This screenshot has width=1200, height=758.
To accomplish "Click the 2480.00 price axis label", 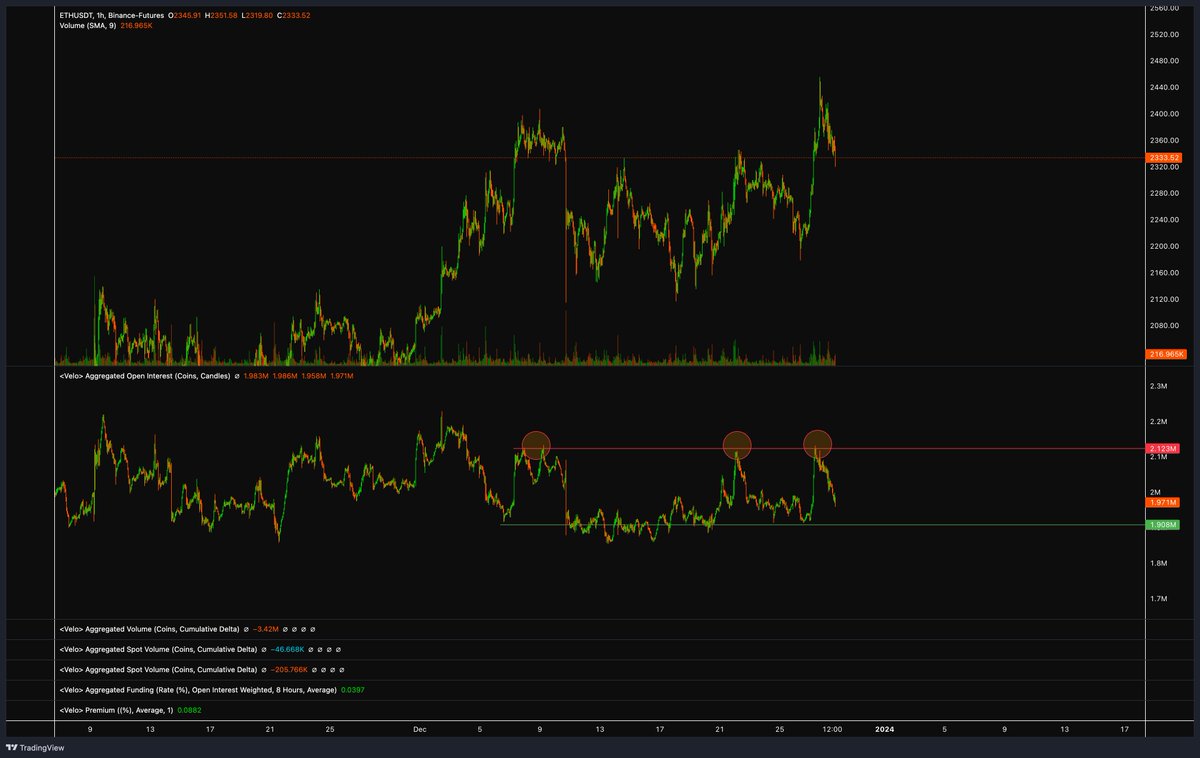I will [x=1165, y=60].
